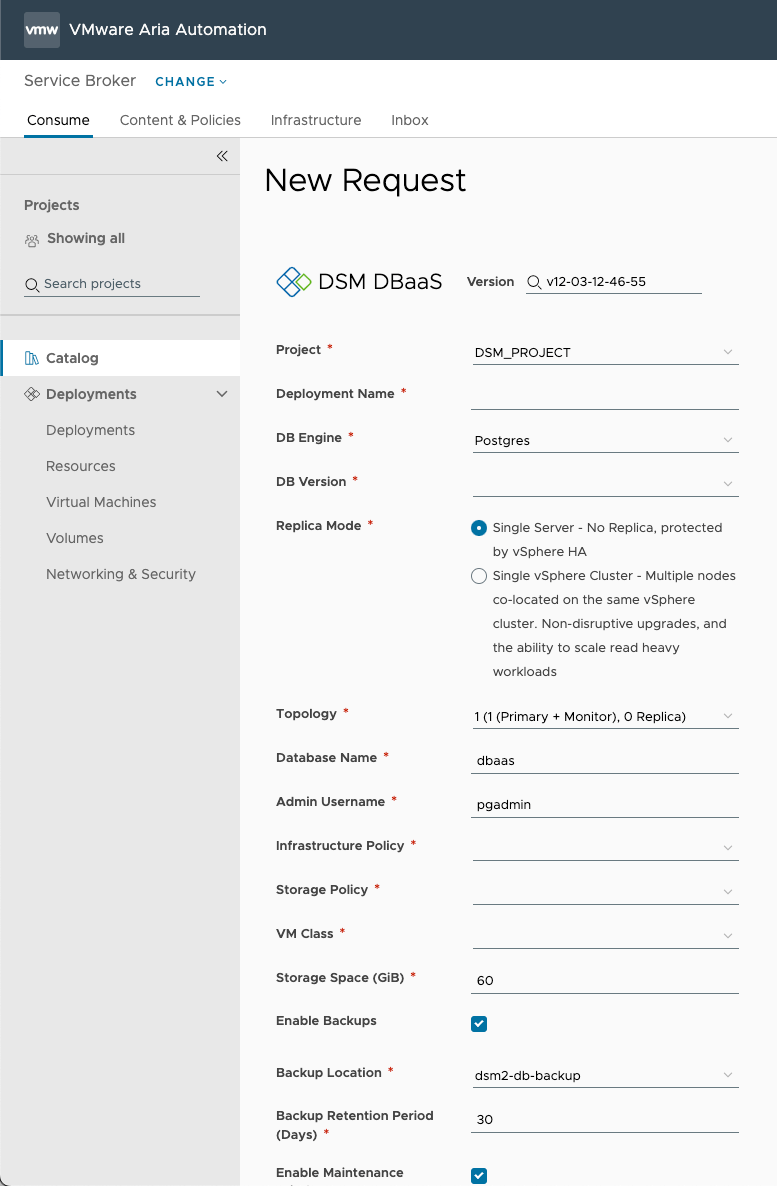Switch to the Infrastructure tab
The image size is (777, 1186).
pyautogui.click(x=315, y=120)
